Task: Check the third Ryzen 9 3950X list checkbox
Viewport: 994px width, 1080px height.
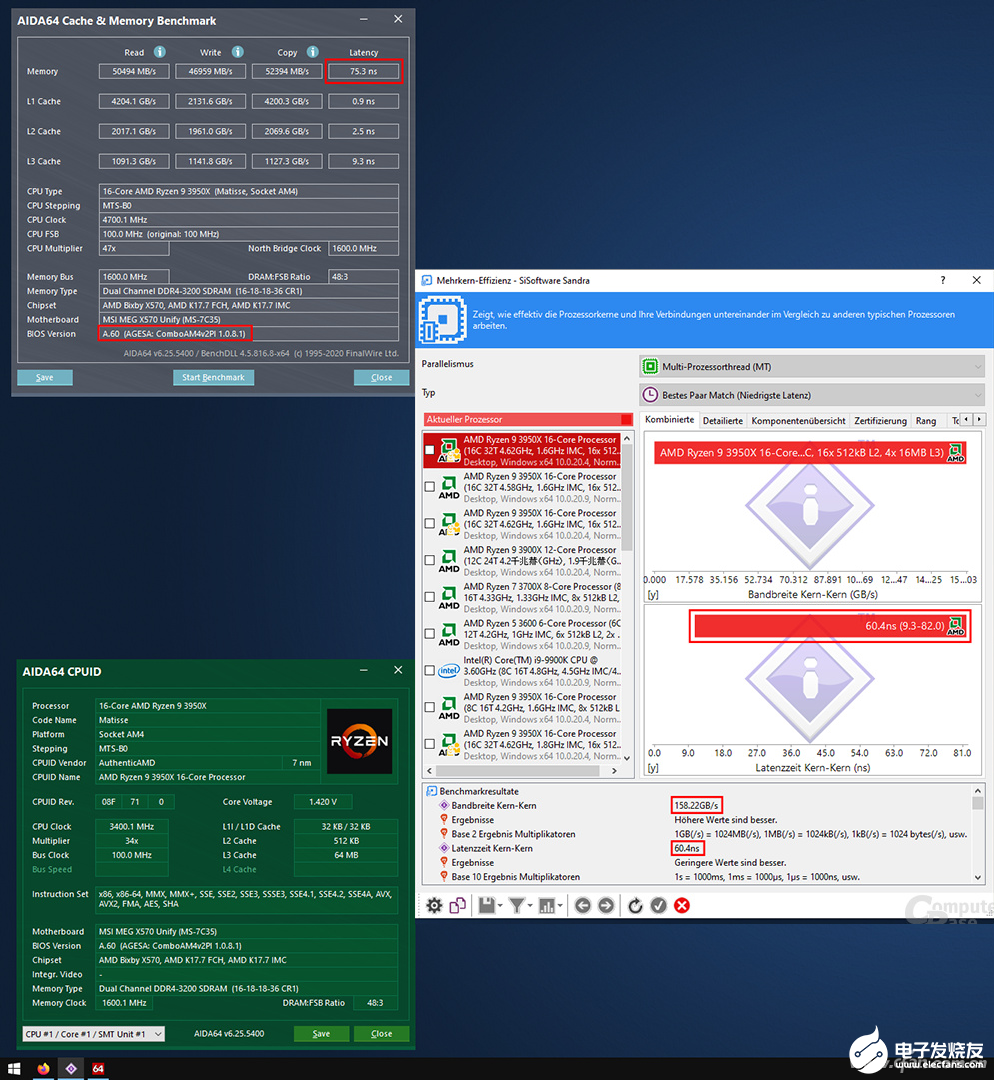Action: click(x=430, y=523)
